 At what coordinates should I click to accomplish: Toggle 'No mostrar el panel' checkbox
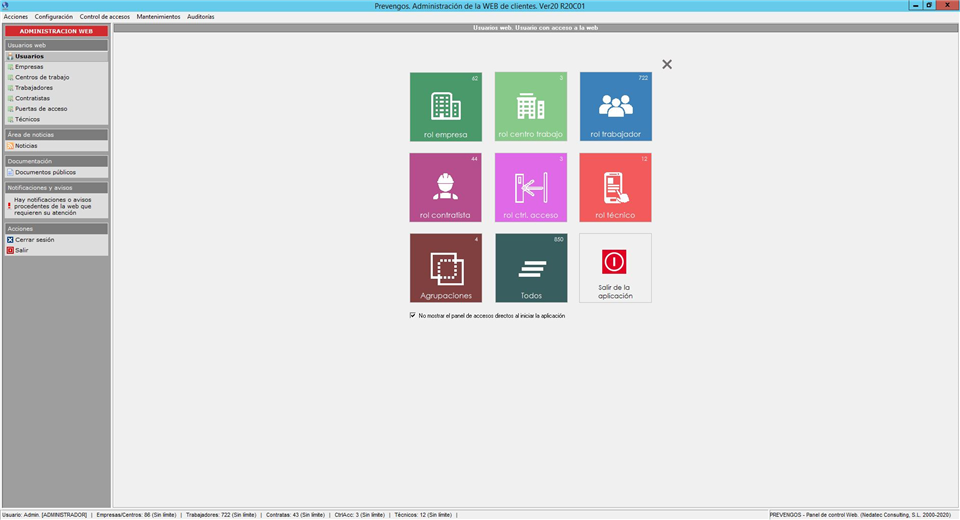[412, 315]
